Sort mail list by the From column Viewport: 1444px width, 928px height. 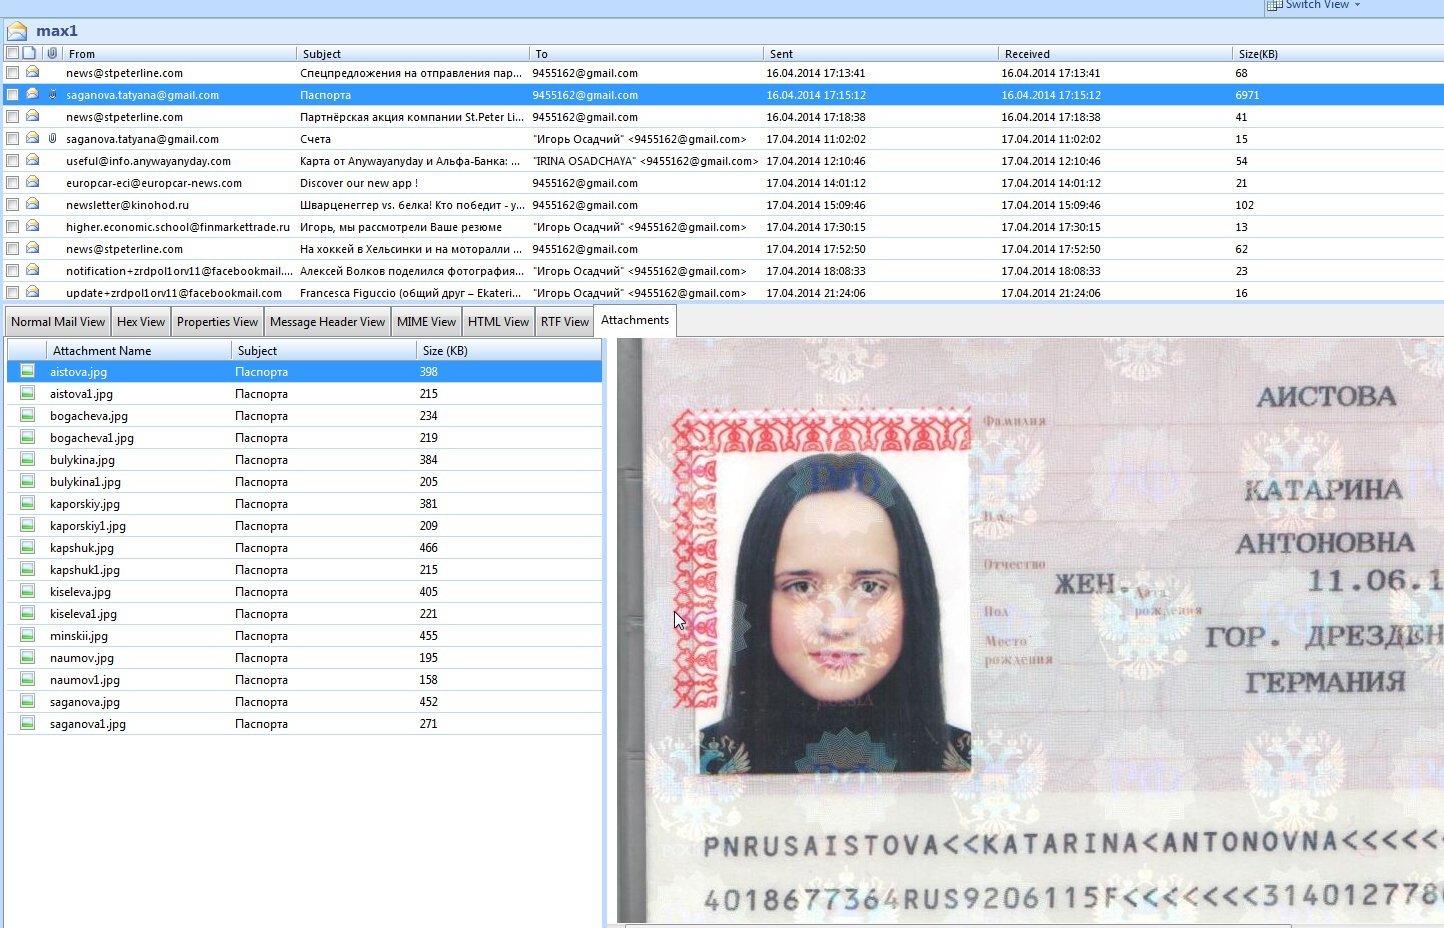pyautogui.click(x=179, y=53)
